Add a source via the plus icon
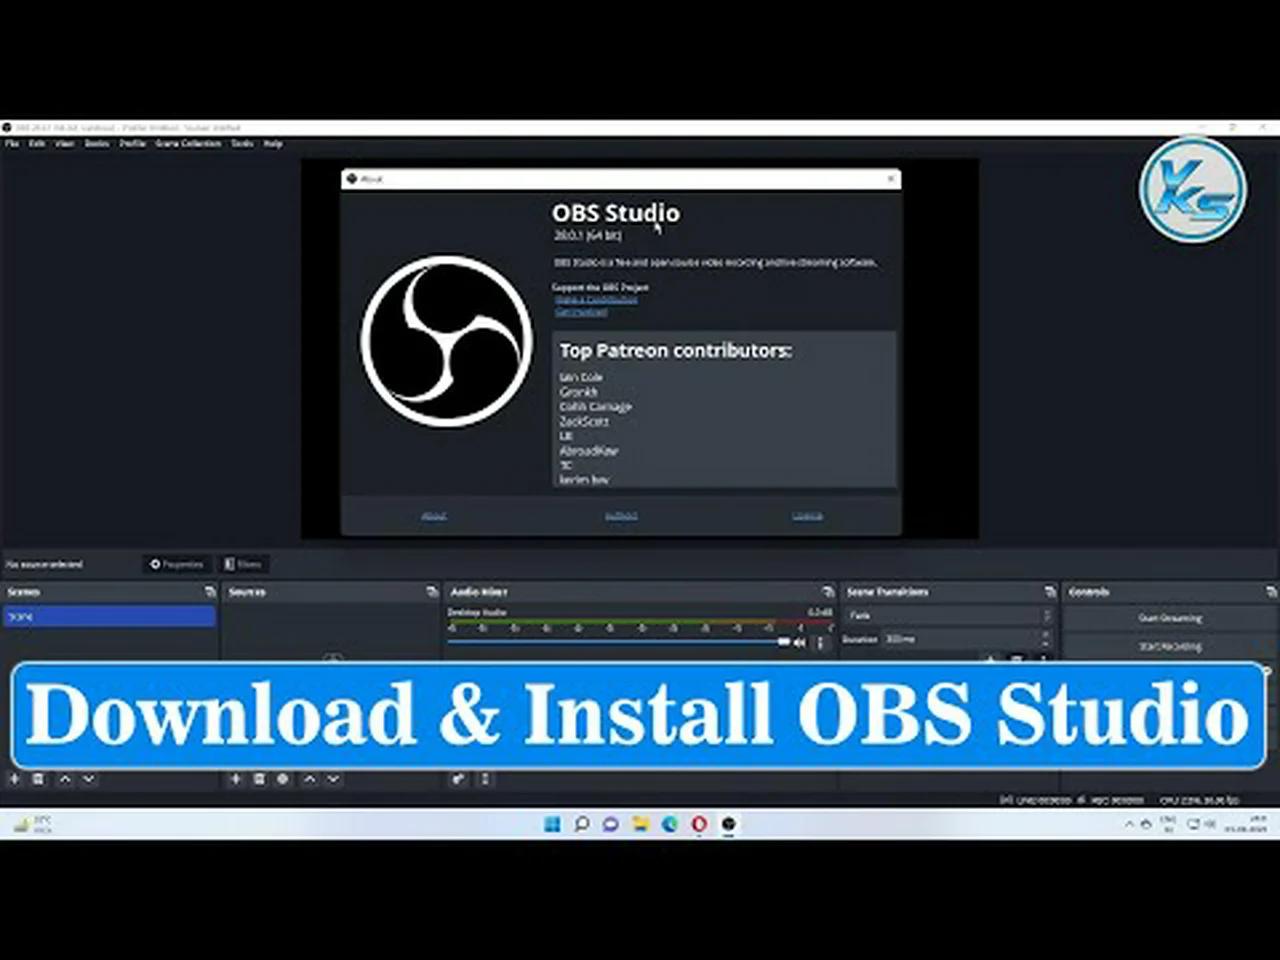The height and width of the screenshot is (960, 1280). (x=235, y=779)
